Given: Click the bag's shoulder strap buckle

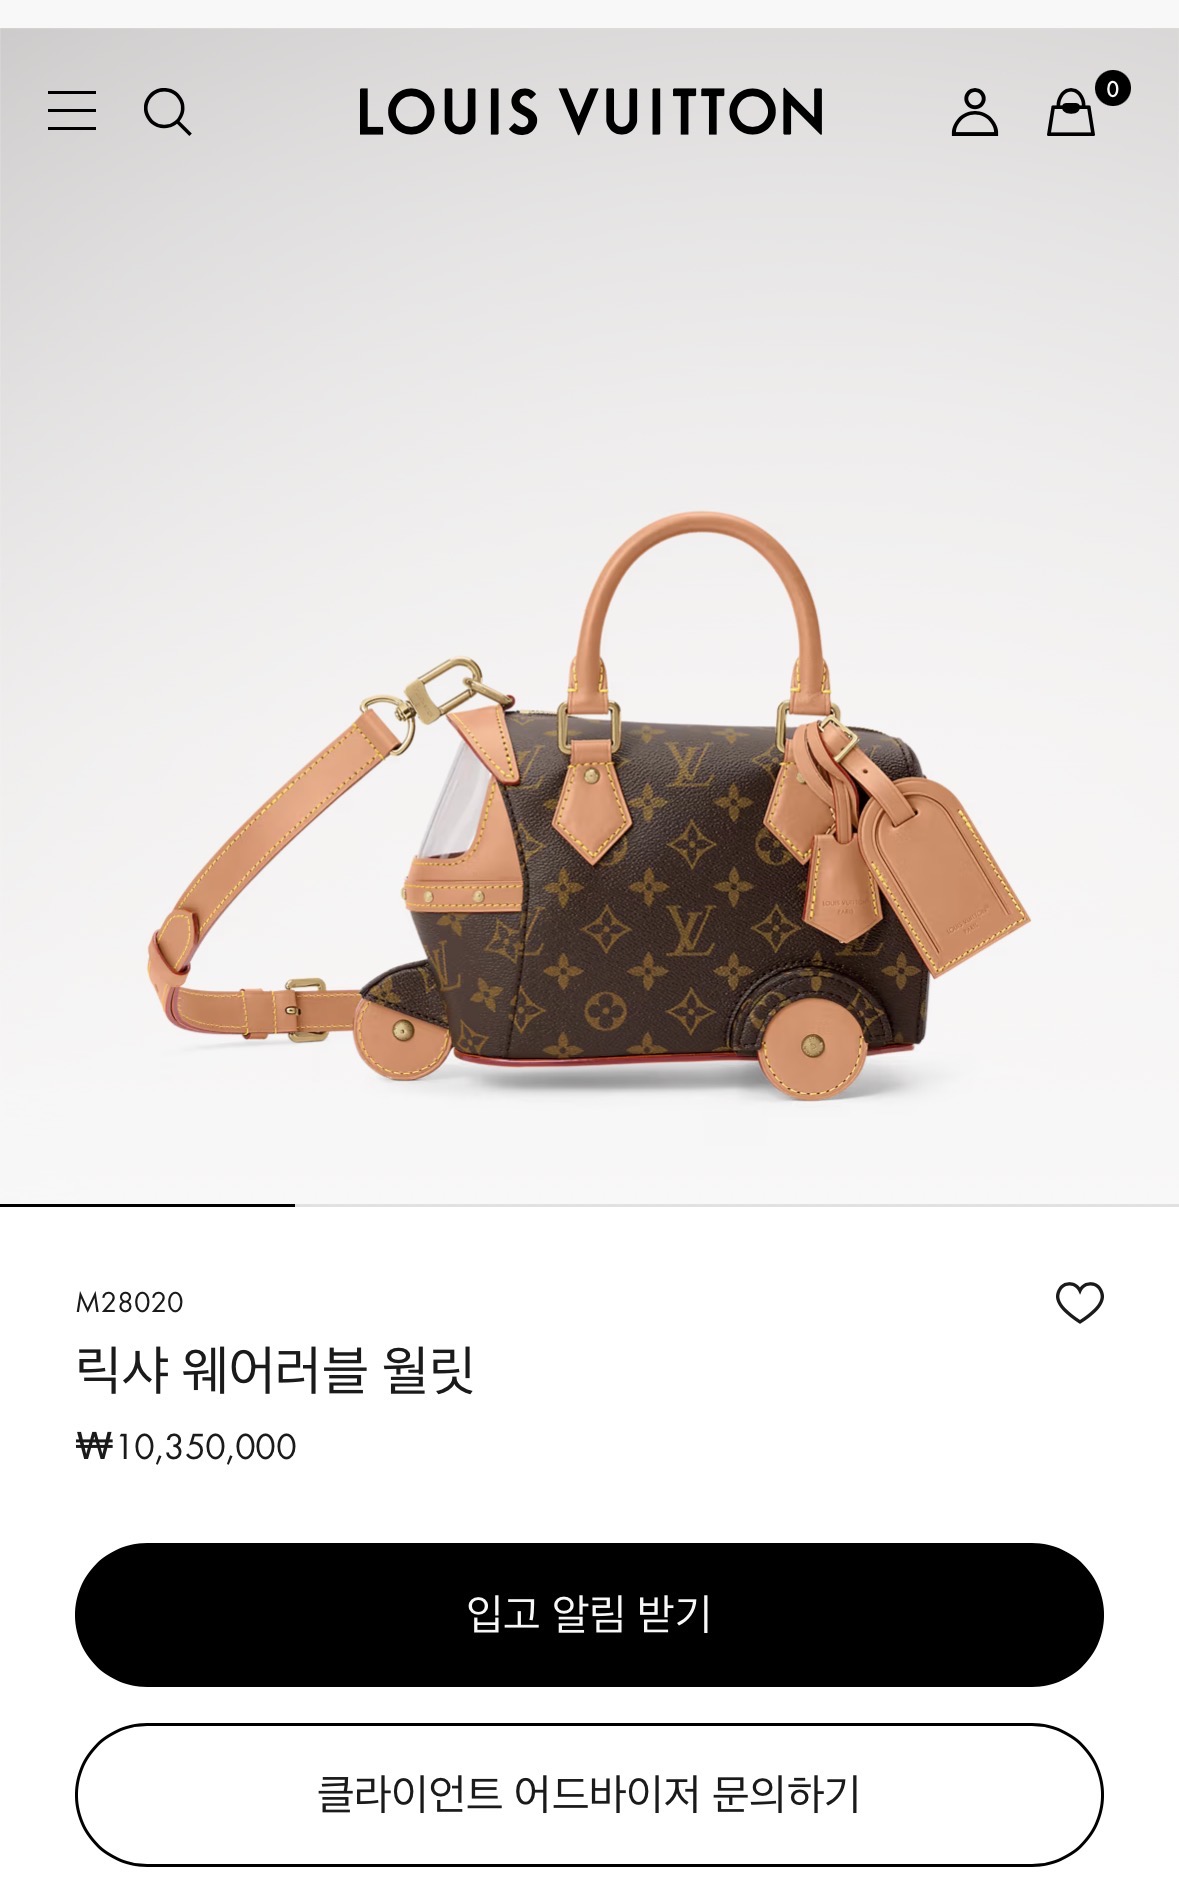Looking at the screenshot, I should (305, 1010).
